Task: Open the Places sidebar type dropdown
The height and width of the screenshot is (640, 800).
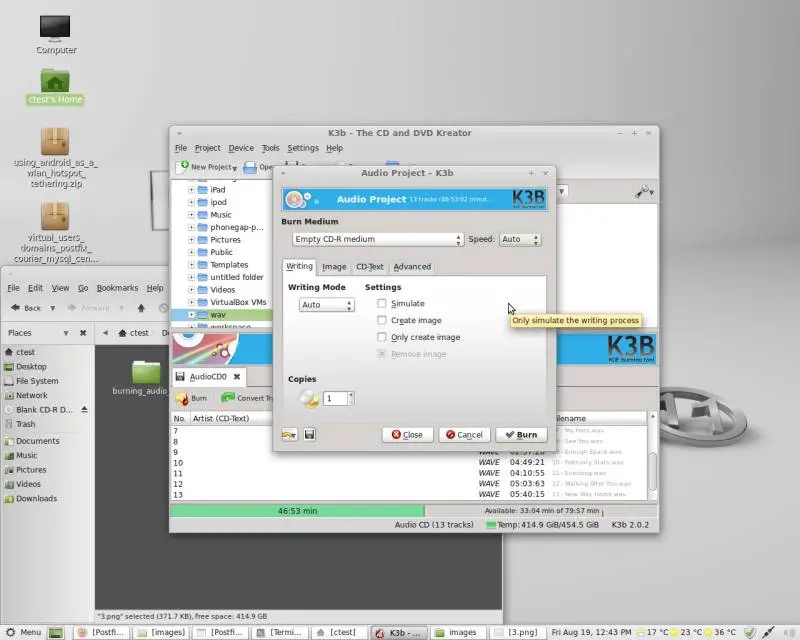Action: [x=66, y=333]
